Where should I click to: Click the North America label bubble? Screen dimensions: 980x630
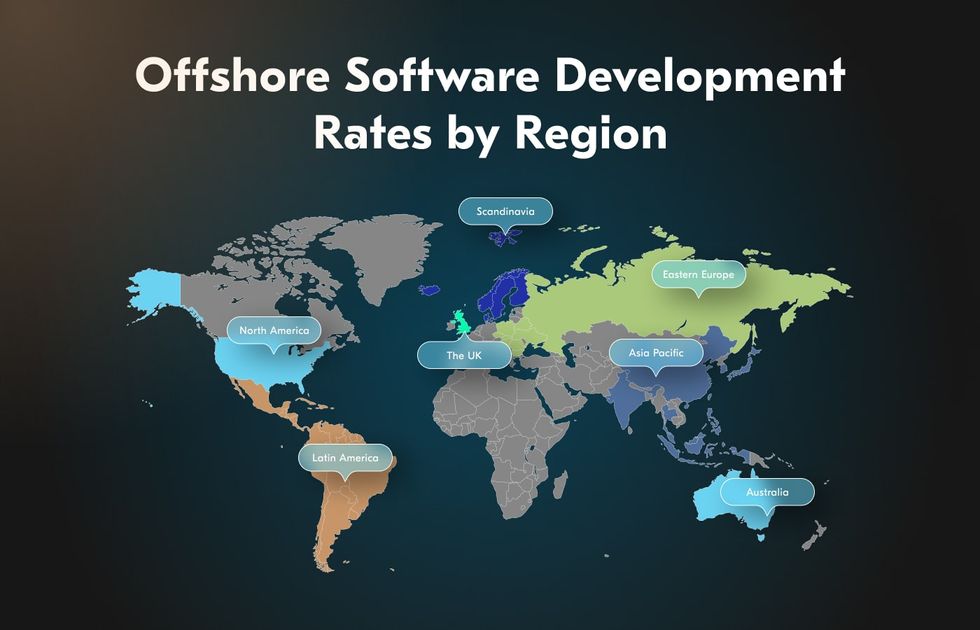tap(274, 330)
